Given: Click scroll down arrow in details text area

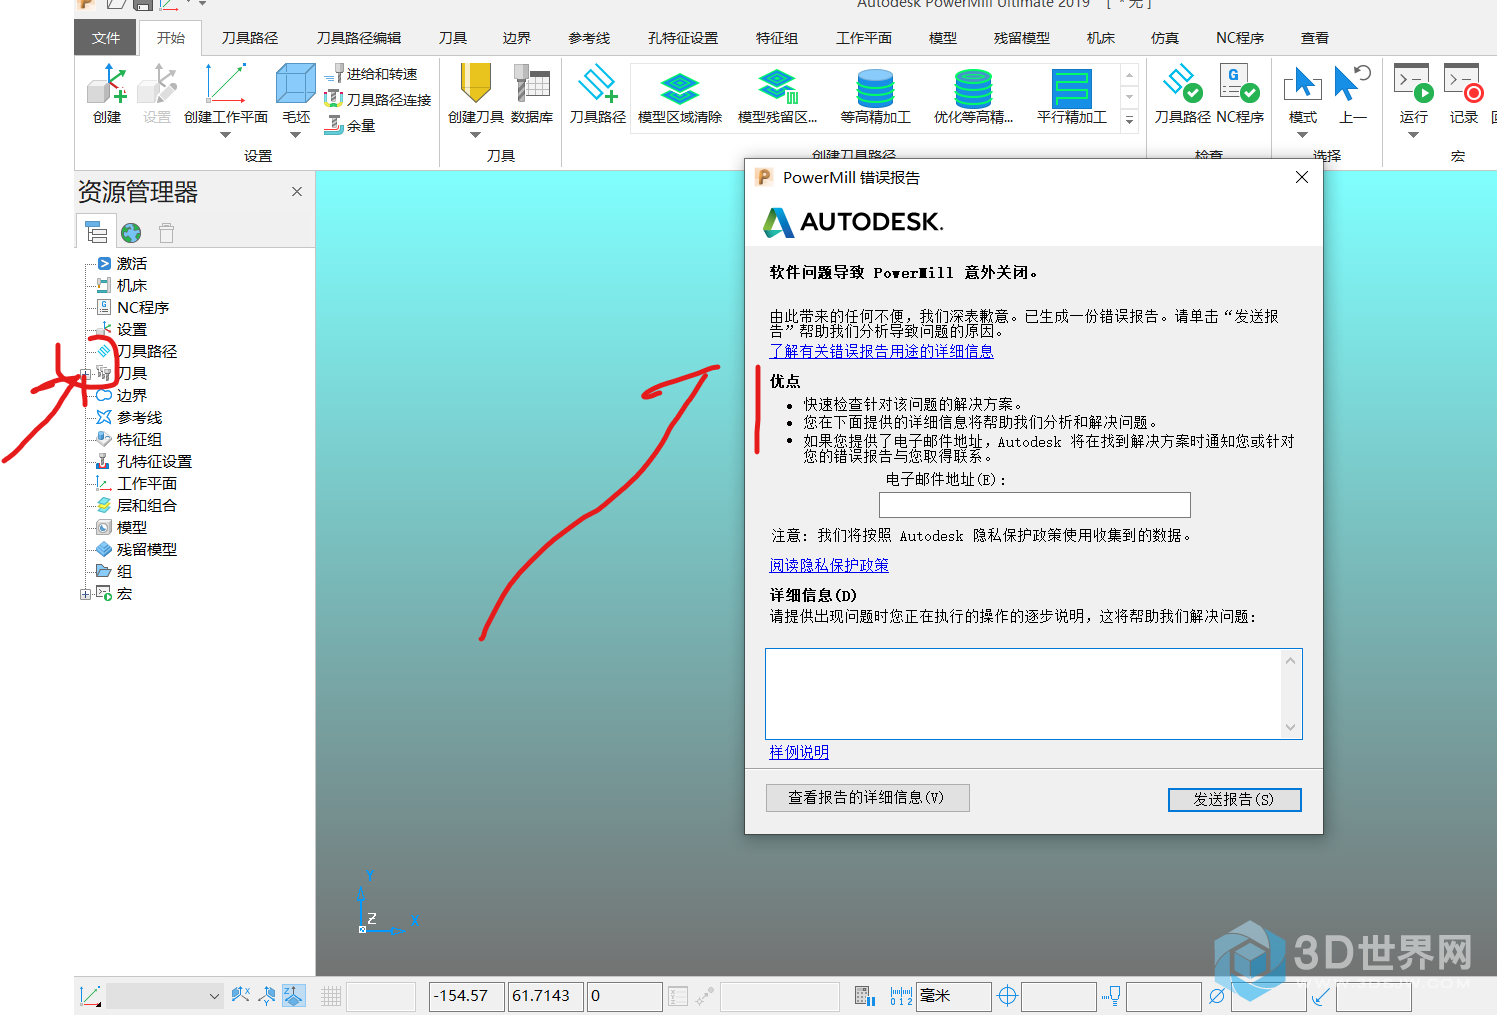Looking at the screenshot, I should [x=1291, y=727].
